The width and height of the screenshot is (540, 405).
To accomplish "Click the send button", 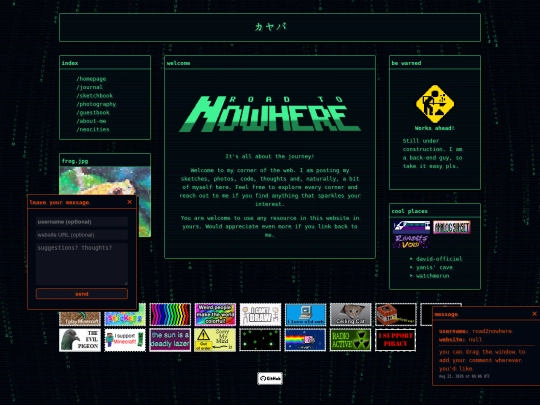I will point(82,294).
